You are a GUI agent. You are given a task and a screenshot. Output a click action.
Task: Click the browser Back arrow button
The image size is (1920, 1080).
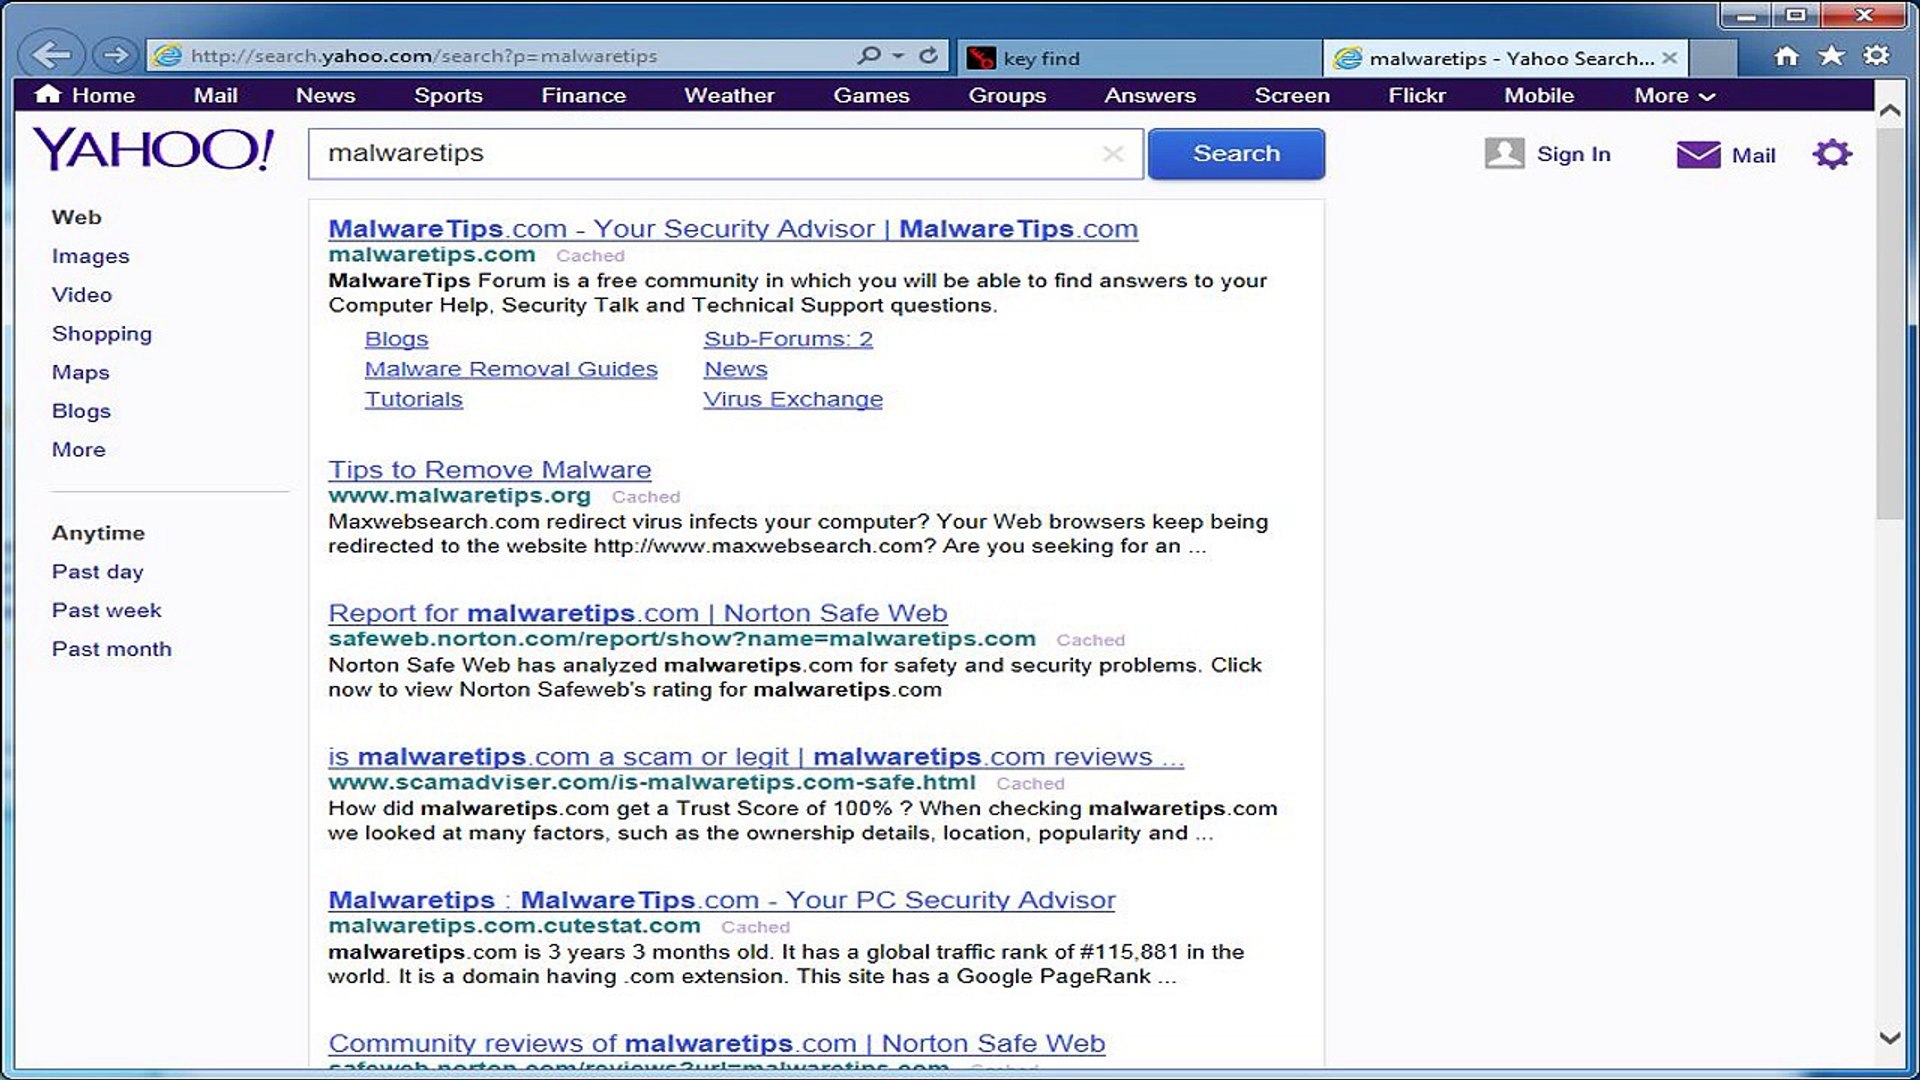point(51,54)
